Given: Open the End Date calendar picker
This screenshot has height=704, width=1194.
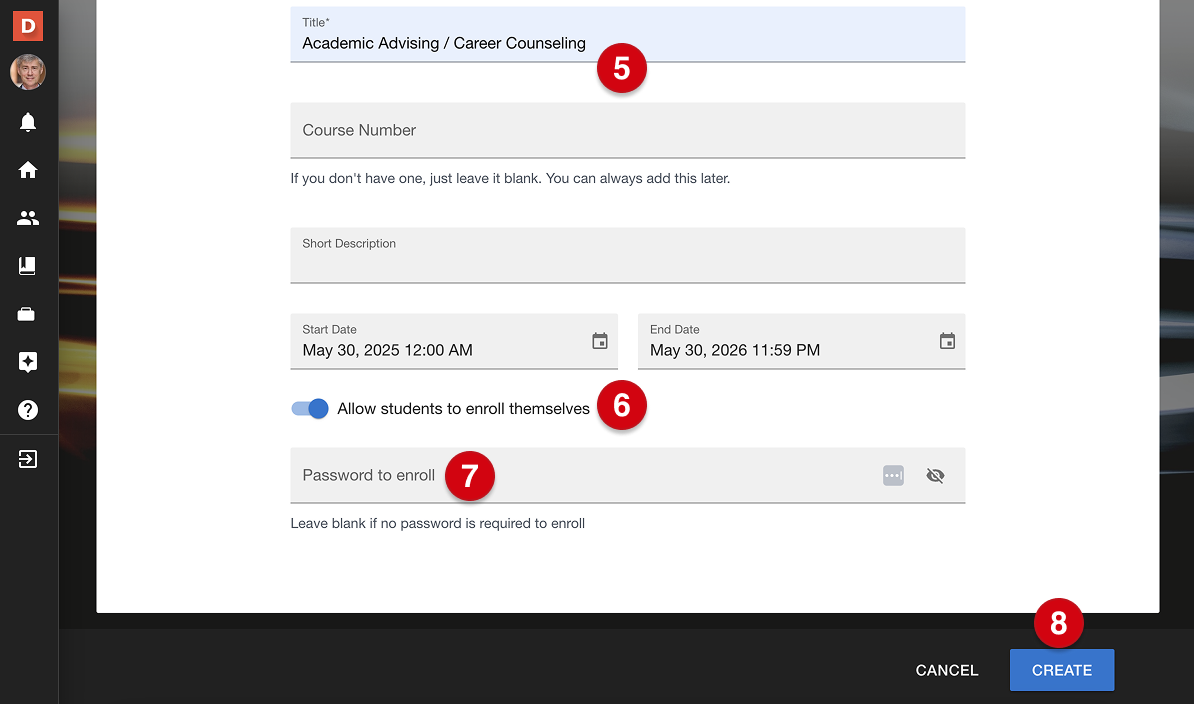Looking at the screenshot, I should 946,340.
